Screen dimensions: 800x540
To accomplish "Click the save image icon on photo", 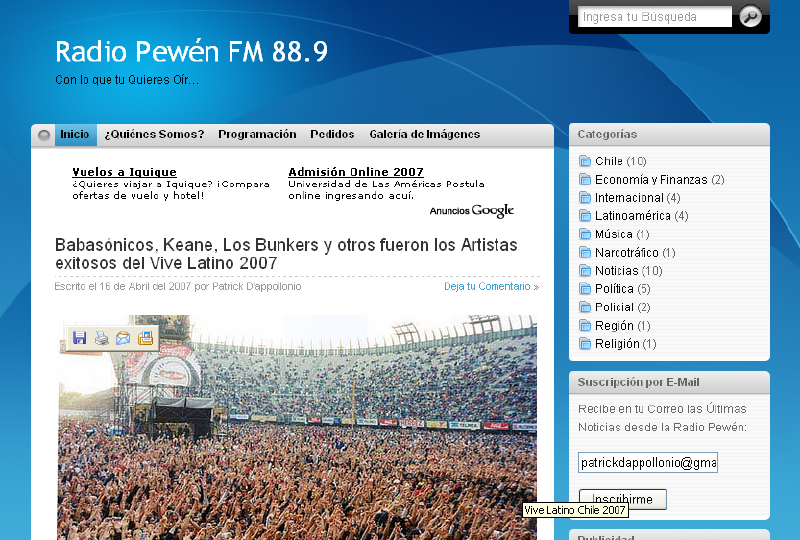I will [x=80, y=338].
